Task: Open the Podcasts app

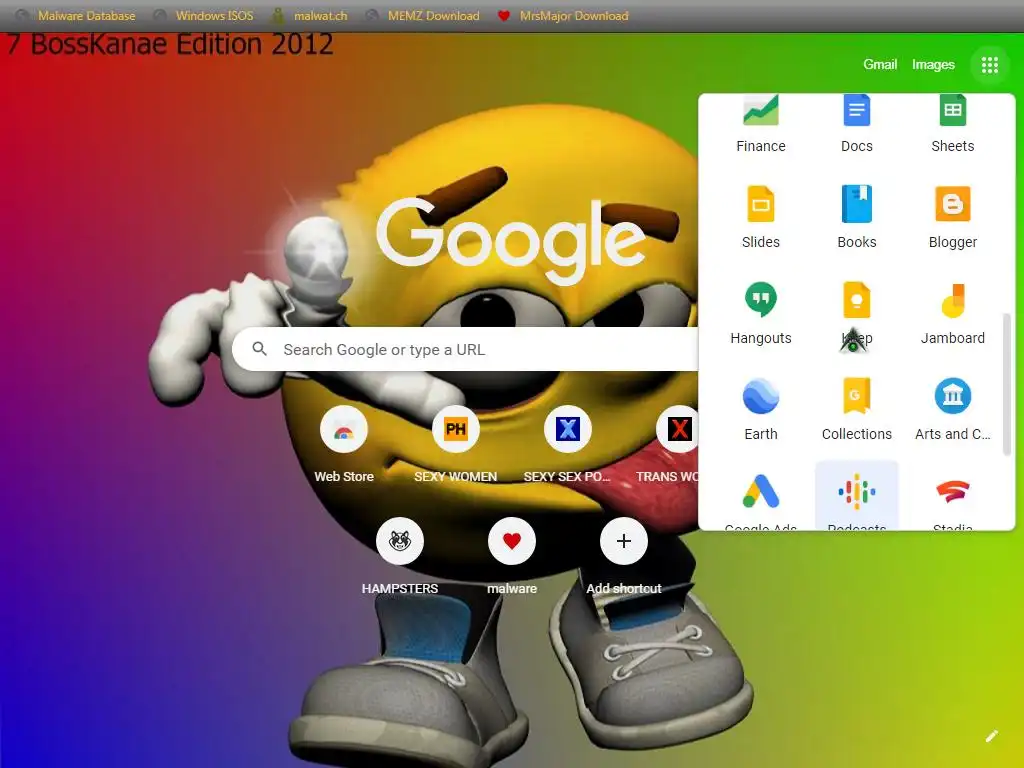Action: (x=856, y=496)
